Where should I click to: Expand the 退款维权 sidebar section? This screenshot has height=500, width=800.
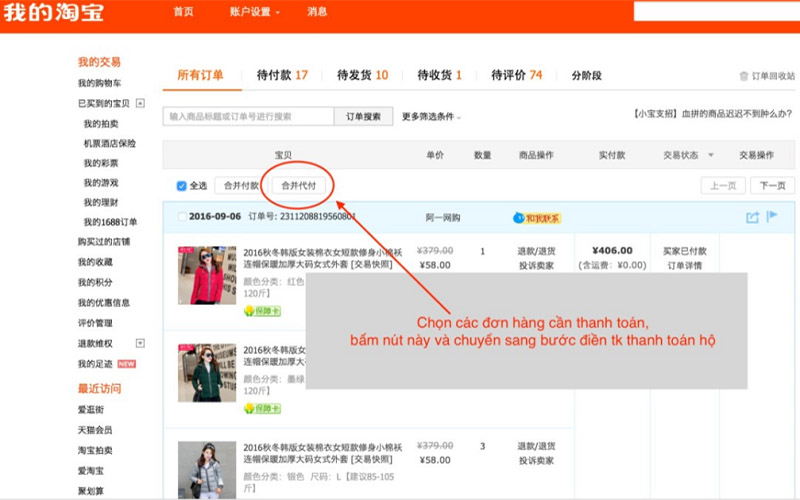140,343
